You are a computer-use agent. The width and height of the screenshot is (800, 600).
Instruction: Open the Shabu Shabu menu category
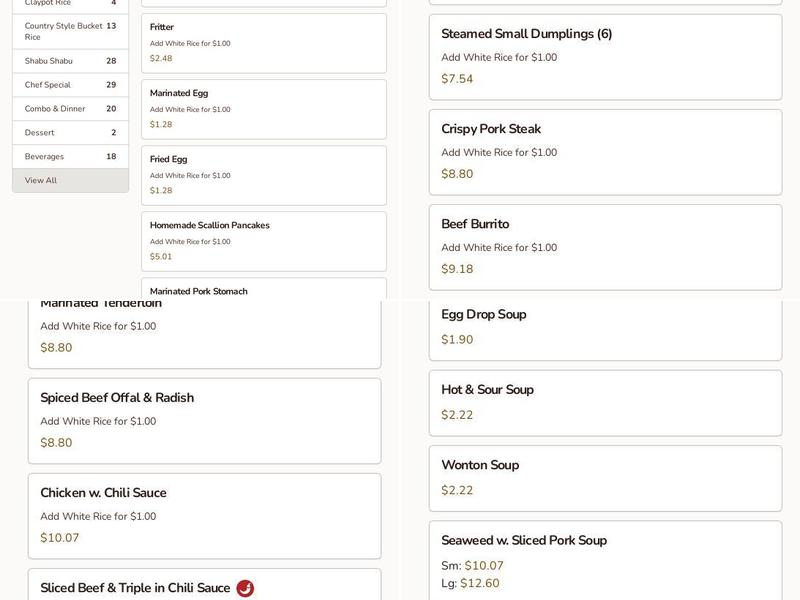coord(70,61)
